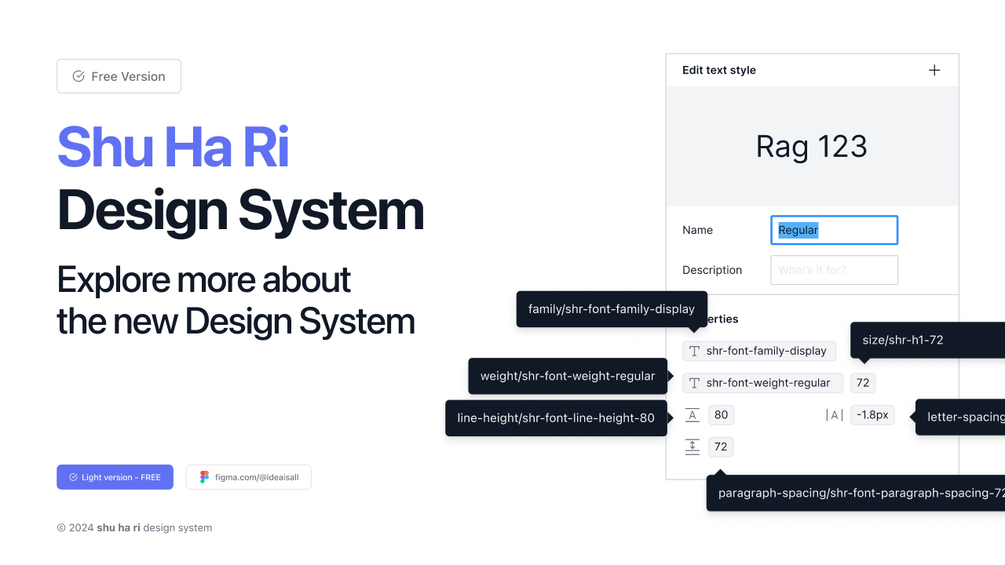Click the Description label
Screen dimensions: 1005x565
(712, 270)
